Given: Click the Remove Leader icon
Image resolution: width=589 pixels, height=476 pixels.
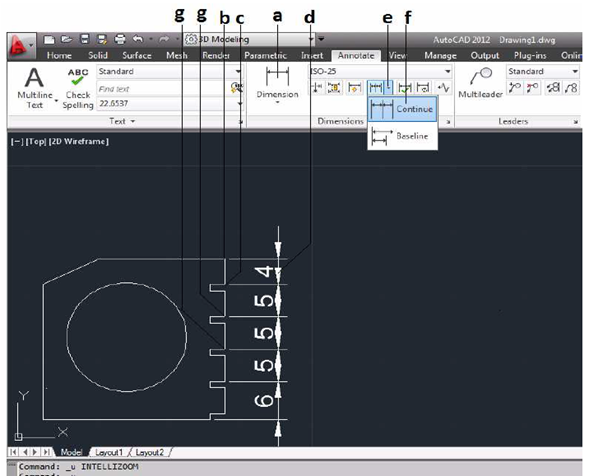Looking at the screenshot, I should pos(532,88).
